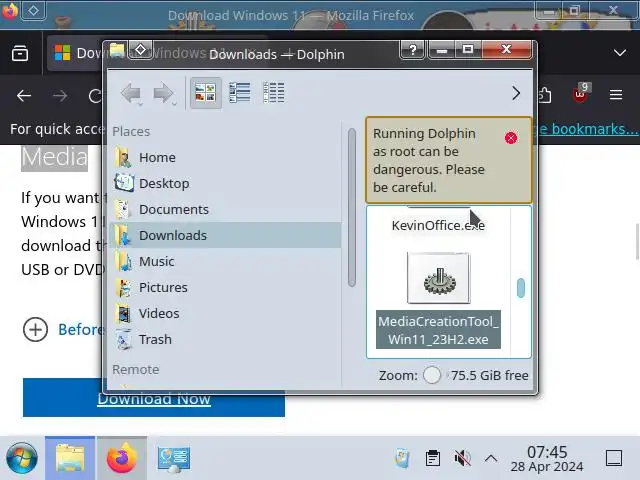640x480 pixels.
Task: Open Firefox hamburger application menu
Action: tap(616, 95)
